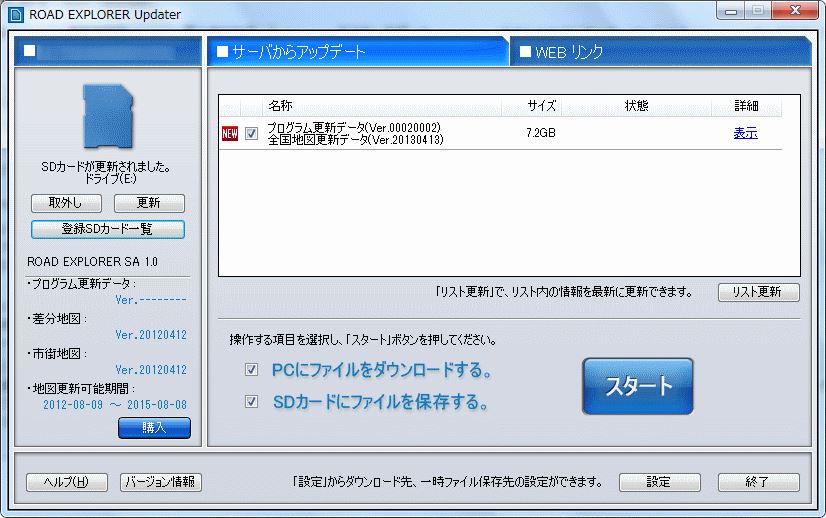Click the blue SD card icon
The height and width of the screenshot is (518, 826).
108,116
